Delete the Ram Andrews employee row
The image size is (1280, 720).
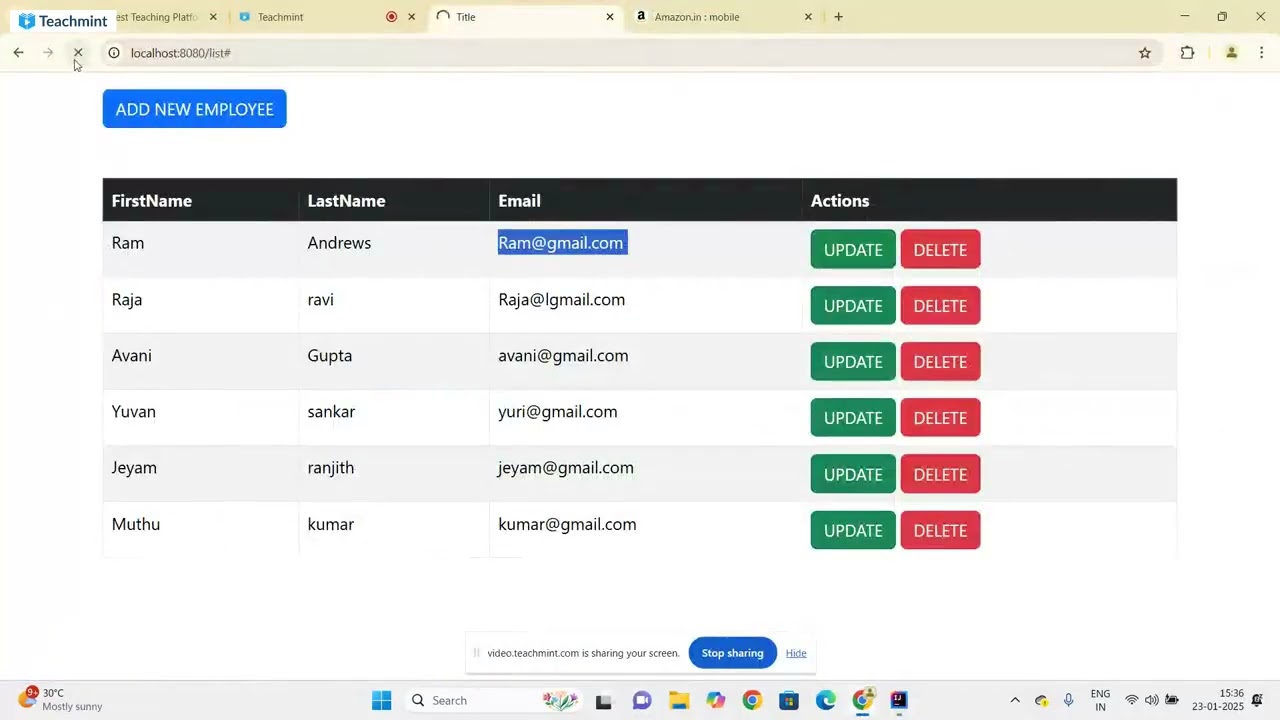(x=940, y=249)
